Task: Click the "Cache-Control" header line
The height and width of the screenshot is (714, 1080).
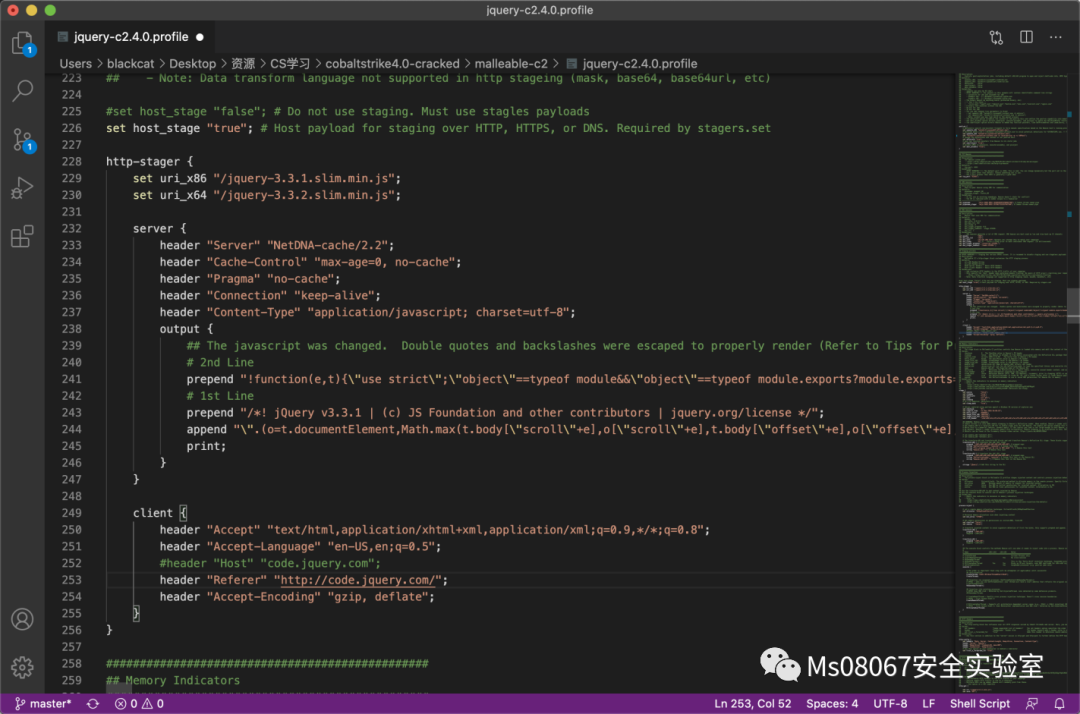Action: point(311,262)
